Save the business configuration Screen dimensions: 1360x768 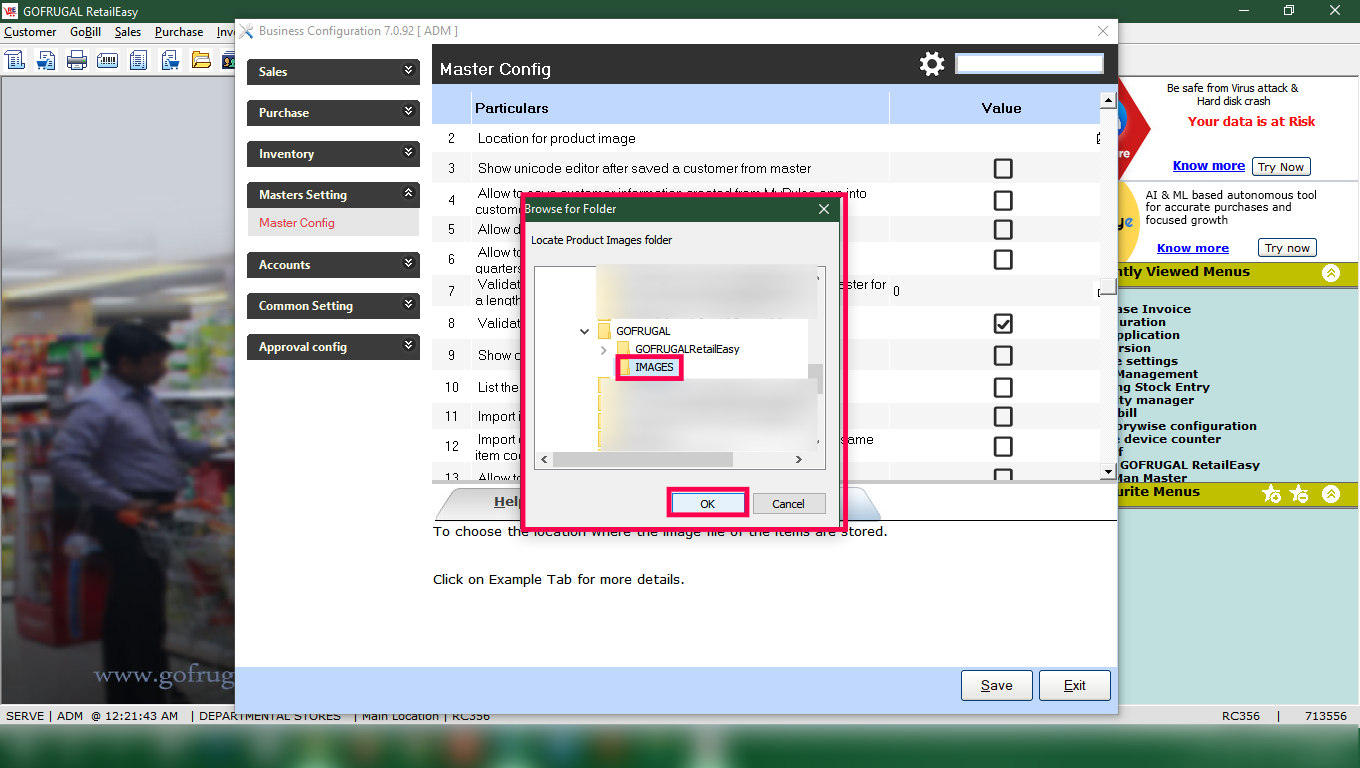coord(996,685)
